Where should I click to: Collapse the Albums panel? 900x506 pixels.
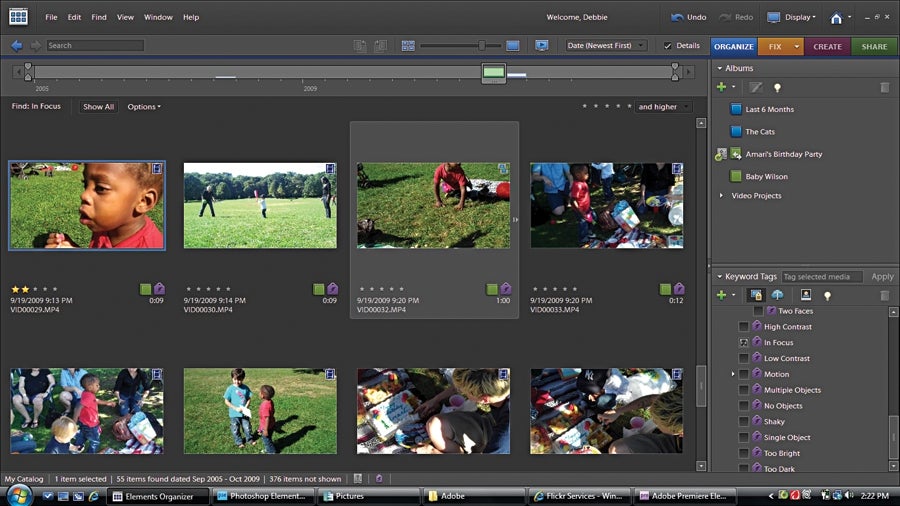tap(720, 68)
